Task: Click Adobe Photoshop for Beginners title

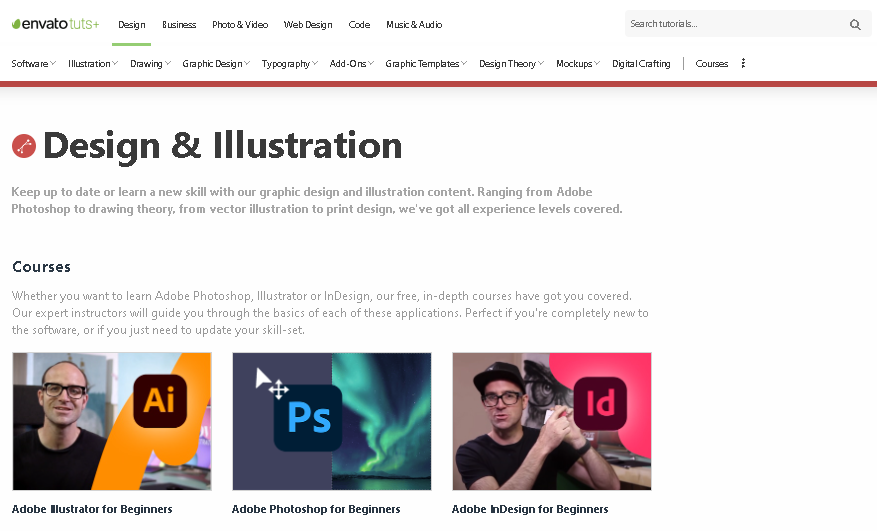Action: (x=316, y=509)
